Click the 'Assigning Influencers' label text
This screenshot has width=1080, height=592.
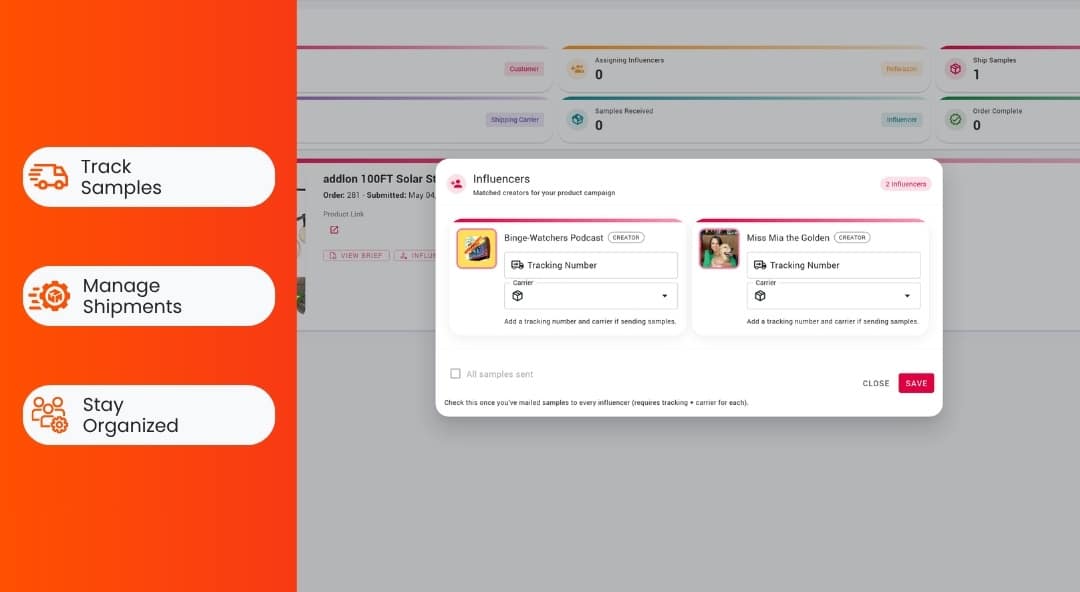pos(630,61)
